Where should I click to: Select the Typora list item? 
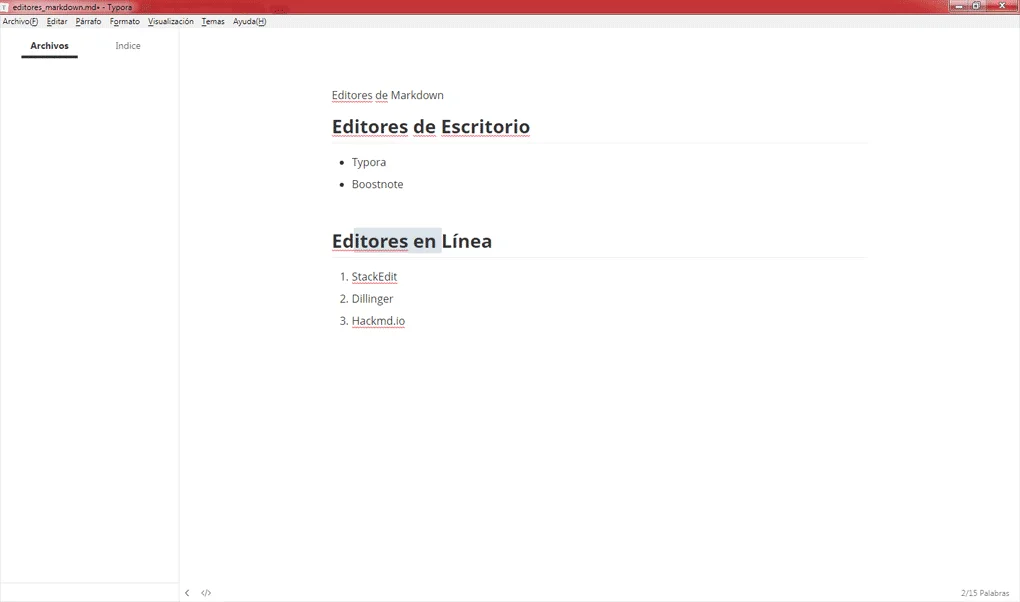[368, 161]
